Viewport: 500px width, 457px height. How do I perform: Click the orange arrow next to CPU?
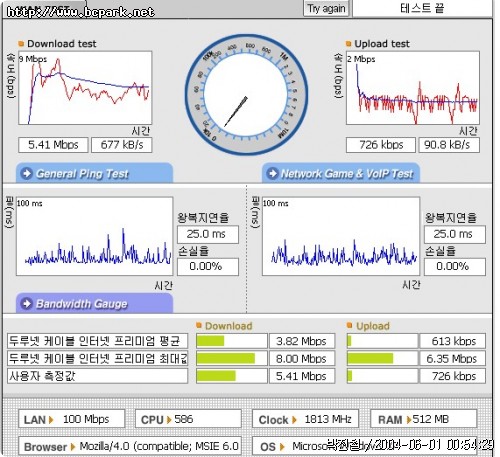tap(169, 420)
